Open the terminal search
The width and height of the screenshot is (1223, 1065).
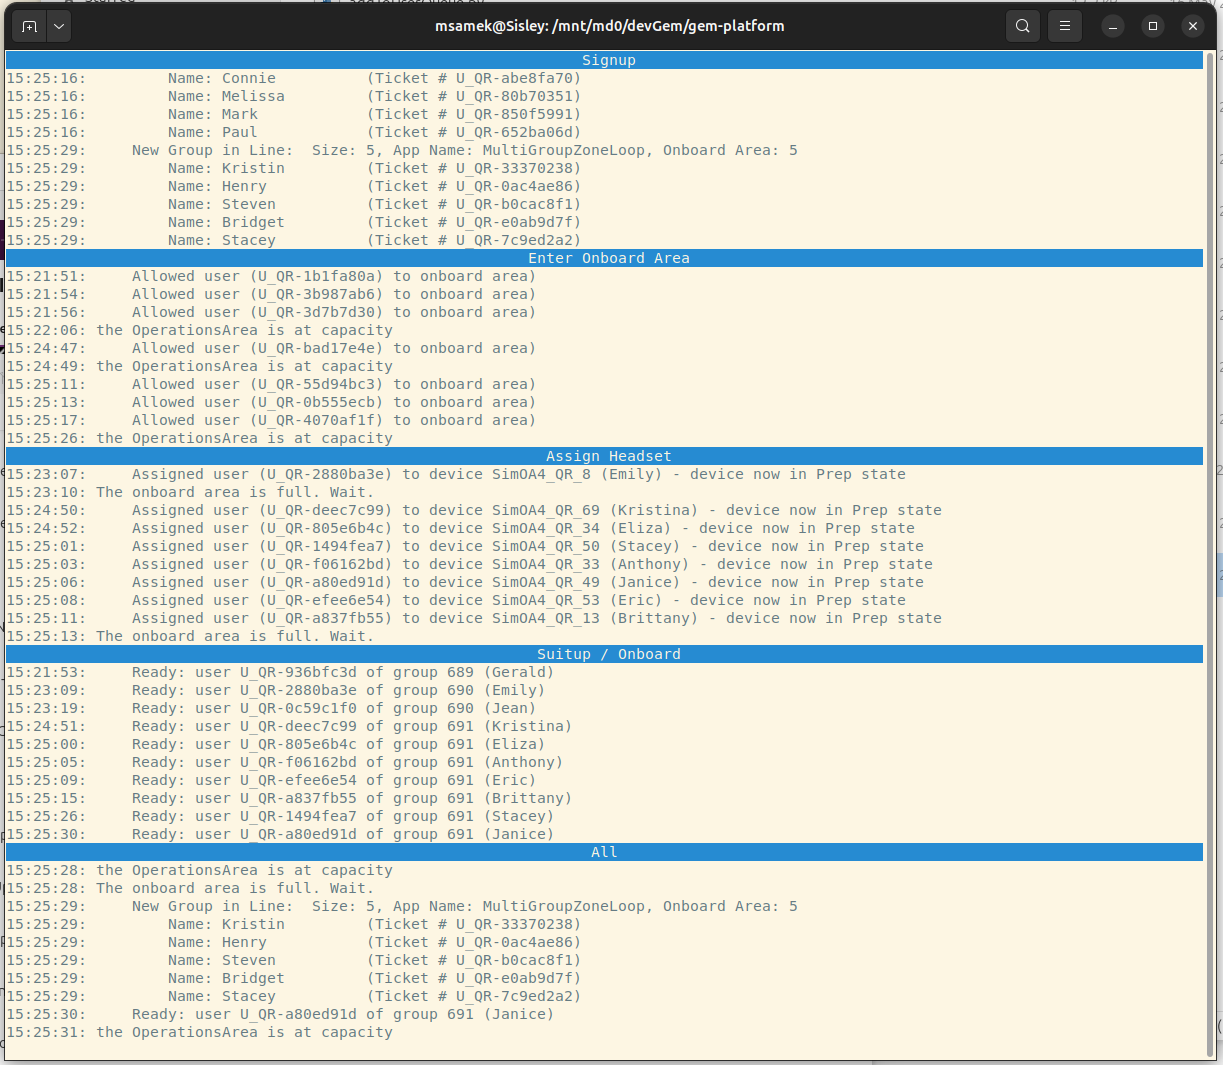[1022, 25]
